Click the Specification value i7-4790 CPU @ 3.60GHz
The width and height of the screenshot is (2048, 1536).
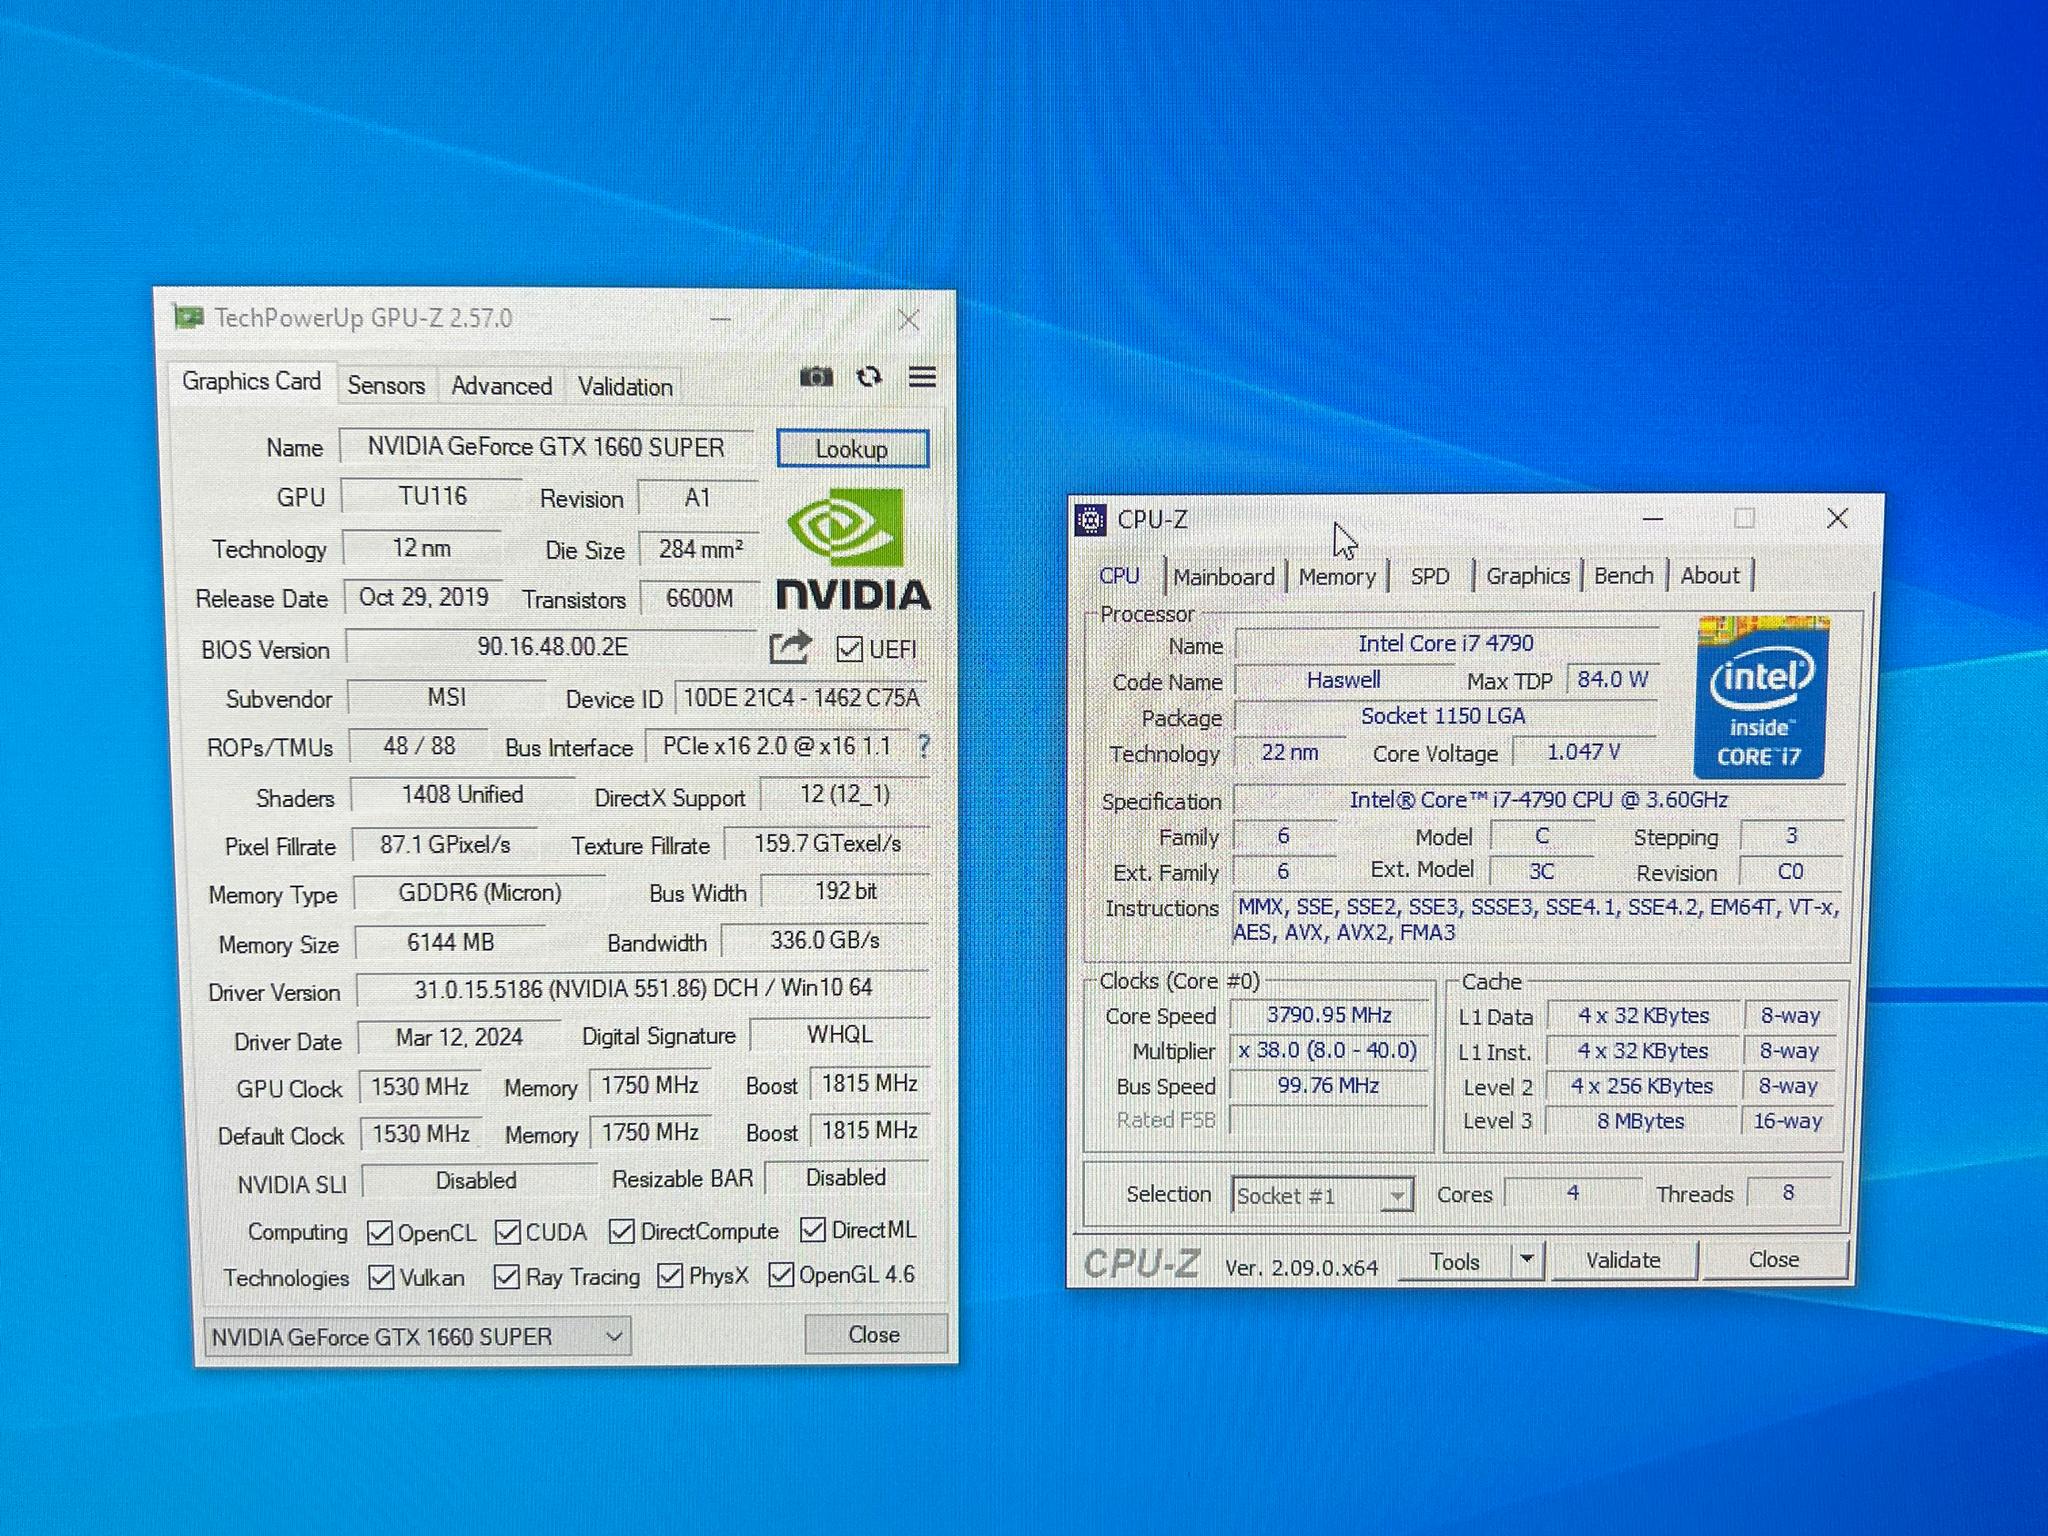[x=1538, y=799]
